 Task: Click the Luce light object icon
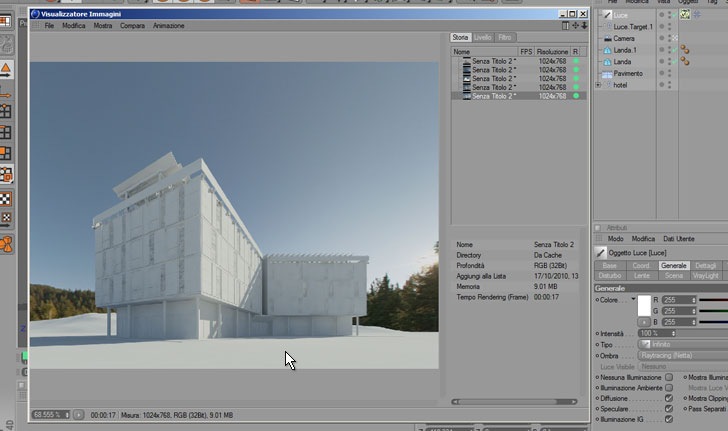click(x=607, y=15)
